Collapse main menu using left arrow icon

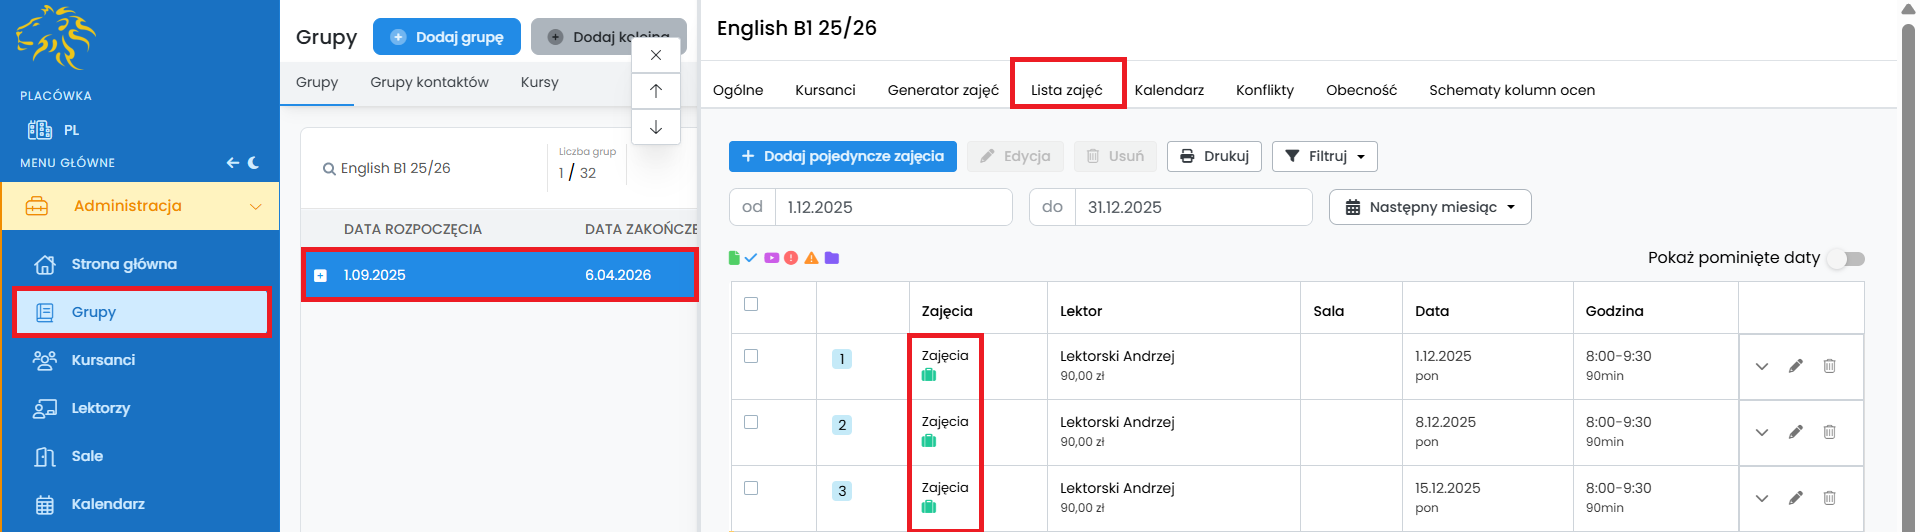click(232, 163)
